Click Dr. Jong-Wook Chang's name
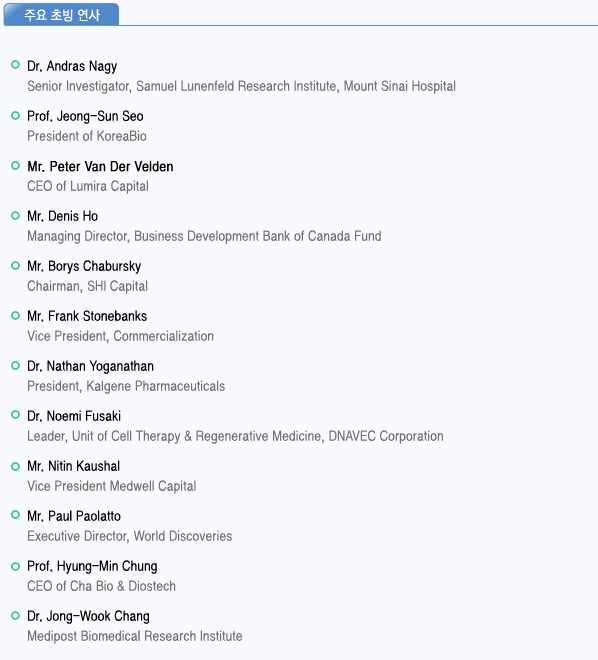The width and height of the screenshot is (598, 660). point(88,617)
